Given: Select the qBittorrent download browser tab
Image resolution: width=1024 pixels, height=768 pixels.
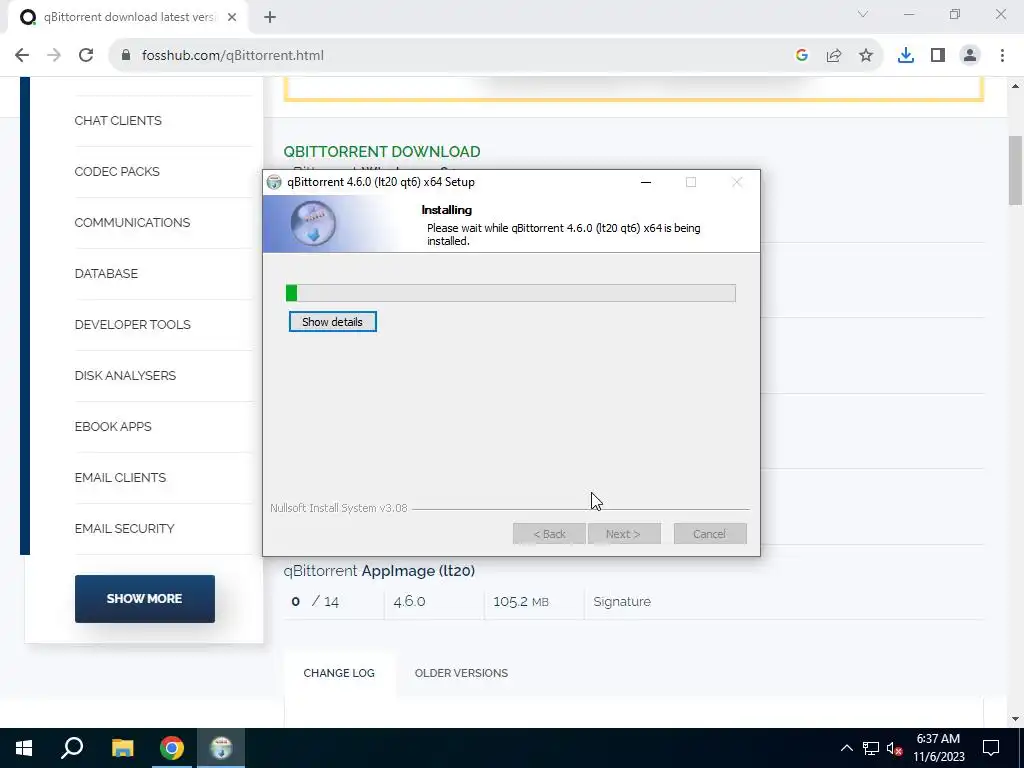Looking at the screenshot, I should point(128,18).
